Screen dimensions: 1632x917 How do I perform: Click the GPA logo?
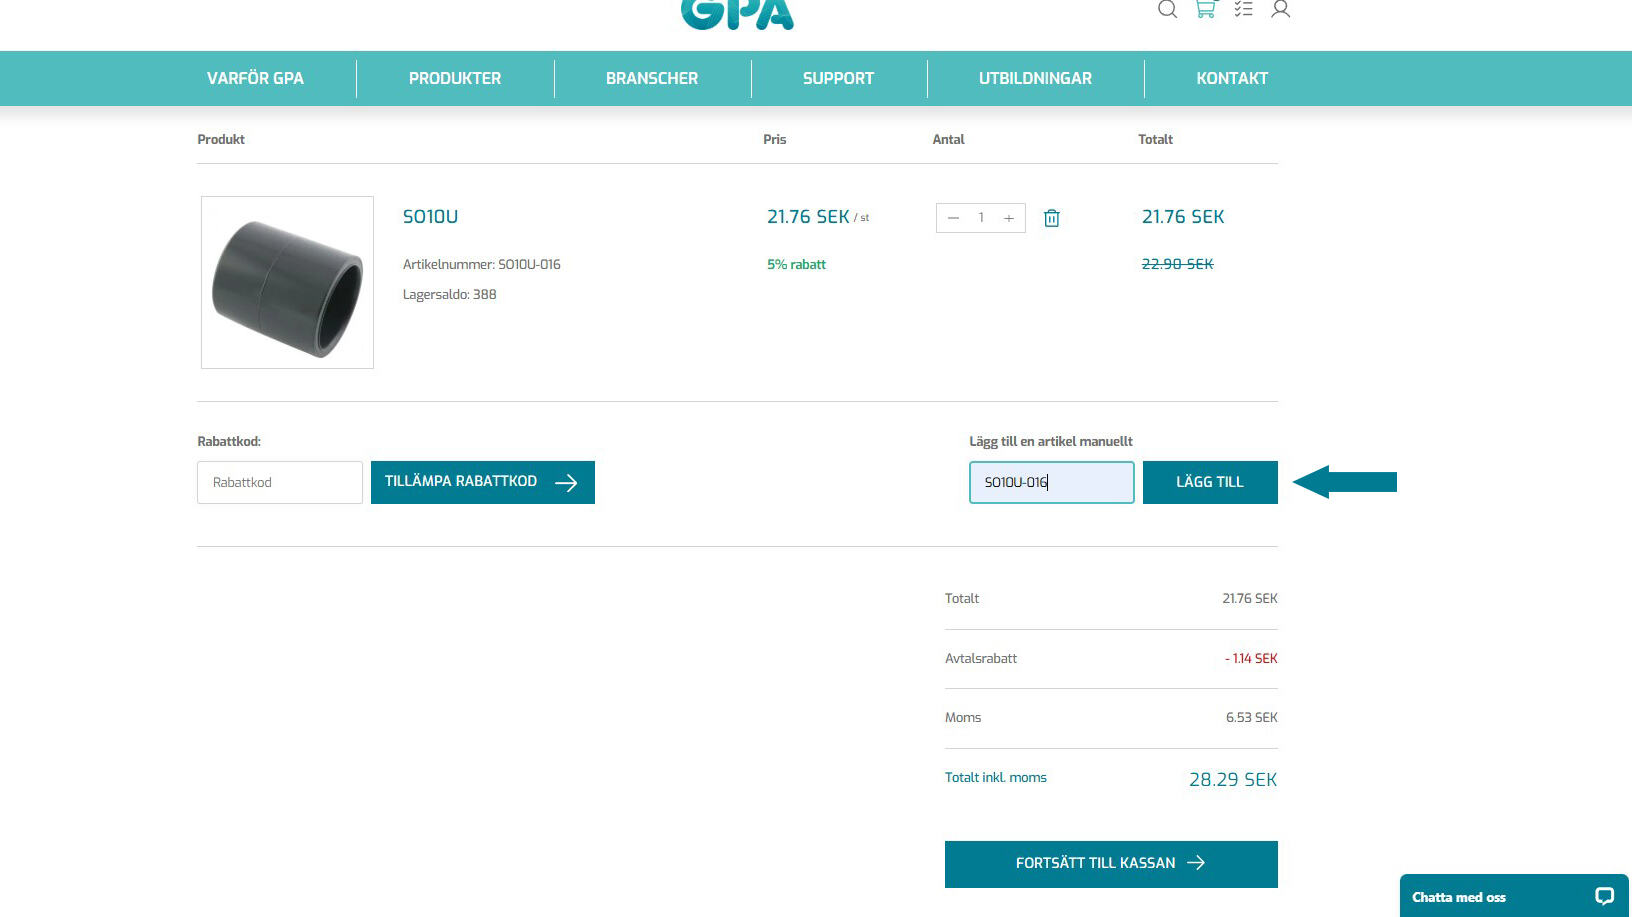737,14
